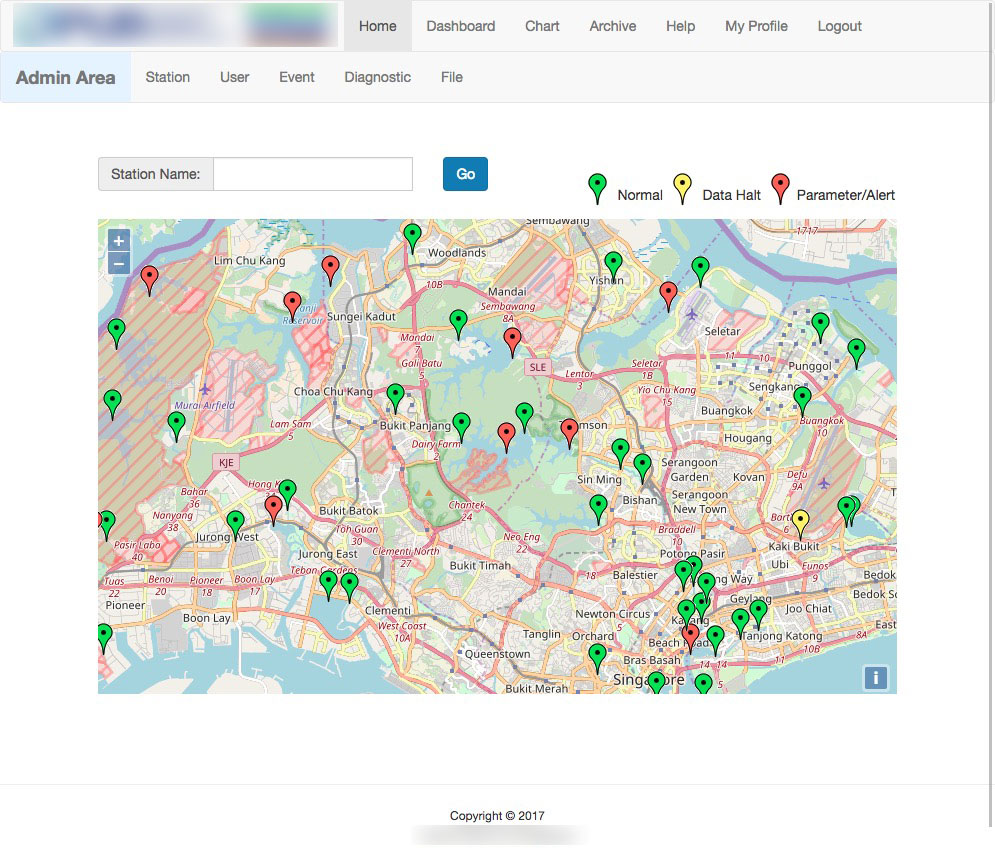Click the zoom out button on the map
This screenshot has width=995, height=848.
[118, 262]
